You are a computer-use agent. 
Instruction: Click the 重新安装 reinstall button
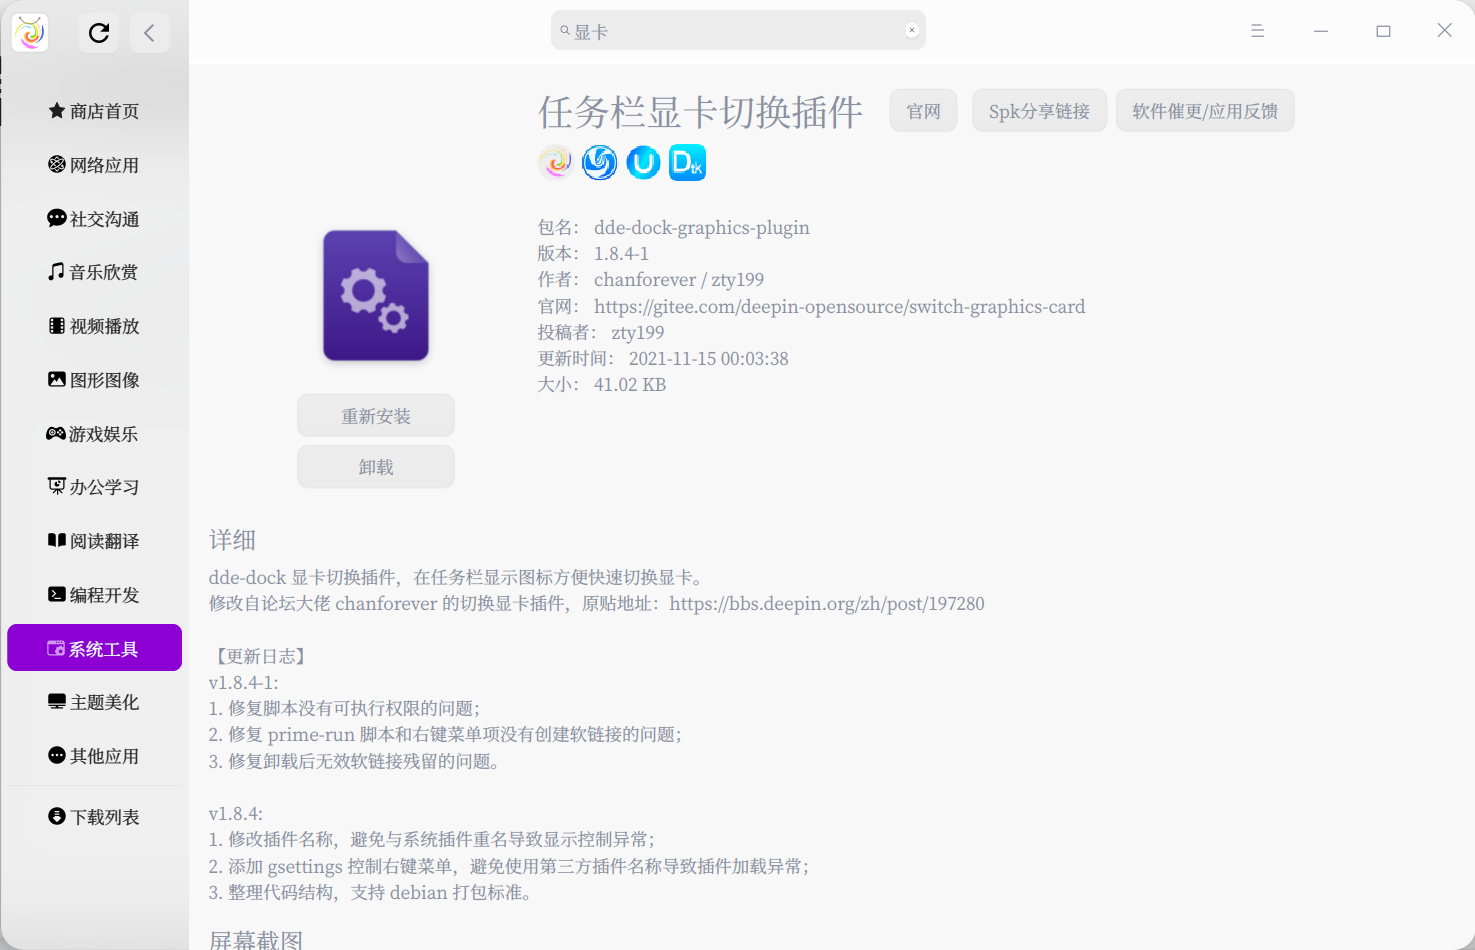(x=376, y=416)
